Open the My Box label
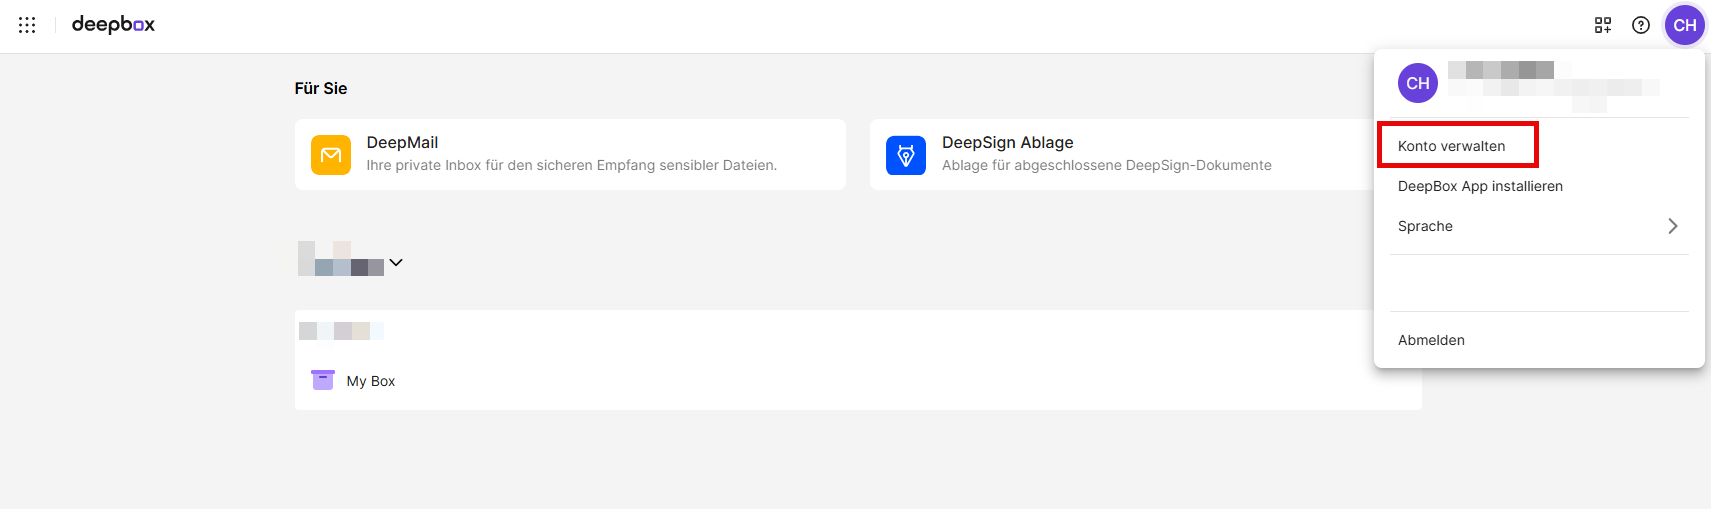The image size is (1711, 509). [371, 381]
